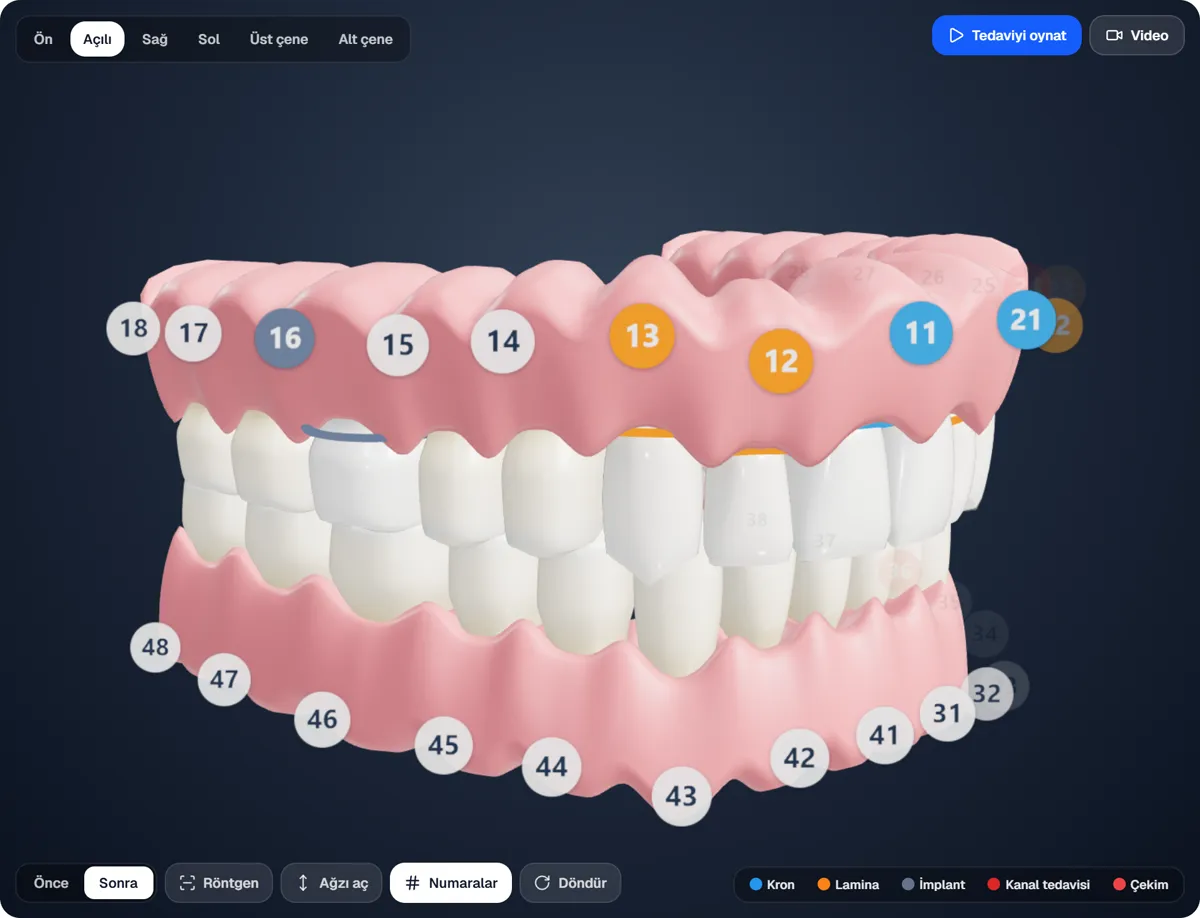Open the Video button
This screenshot has height=918, width=1200.
[1137, 35]
